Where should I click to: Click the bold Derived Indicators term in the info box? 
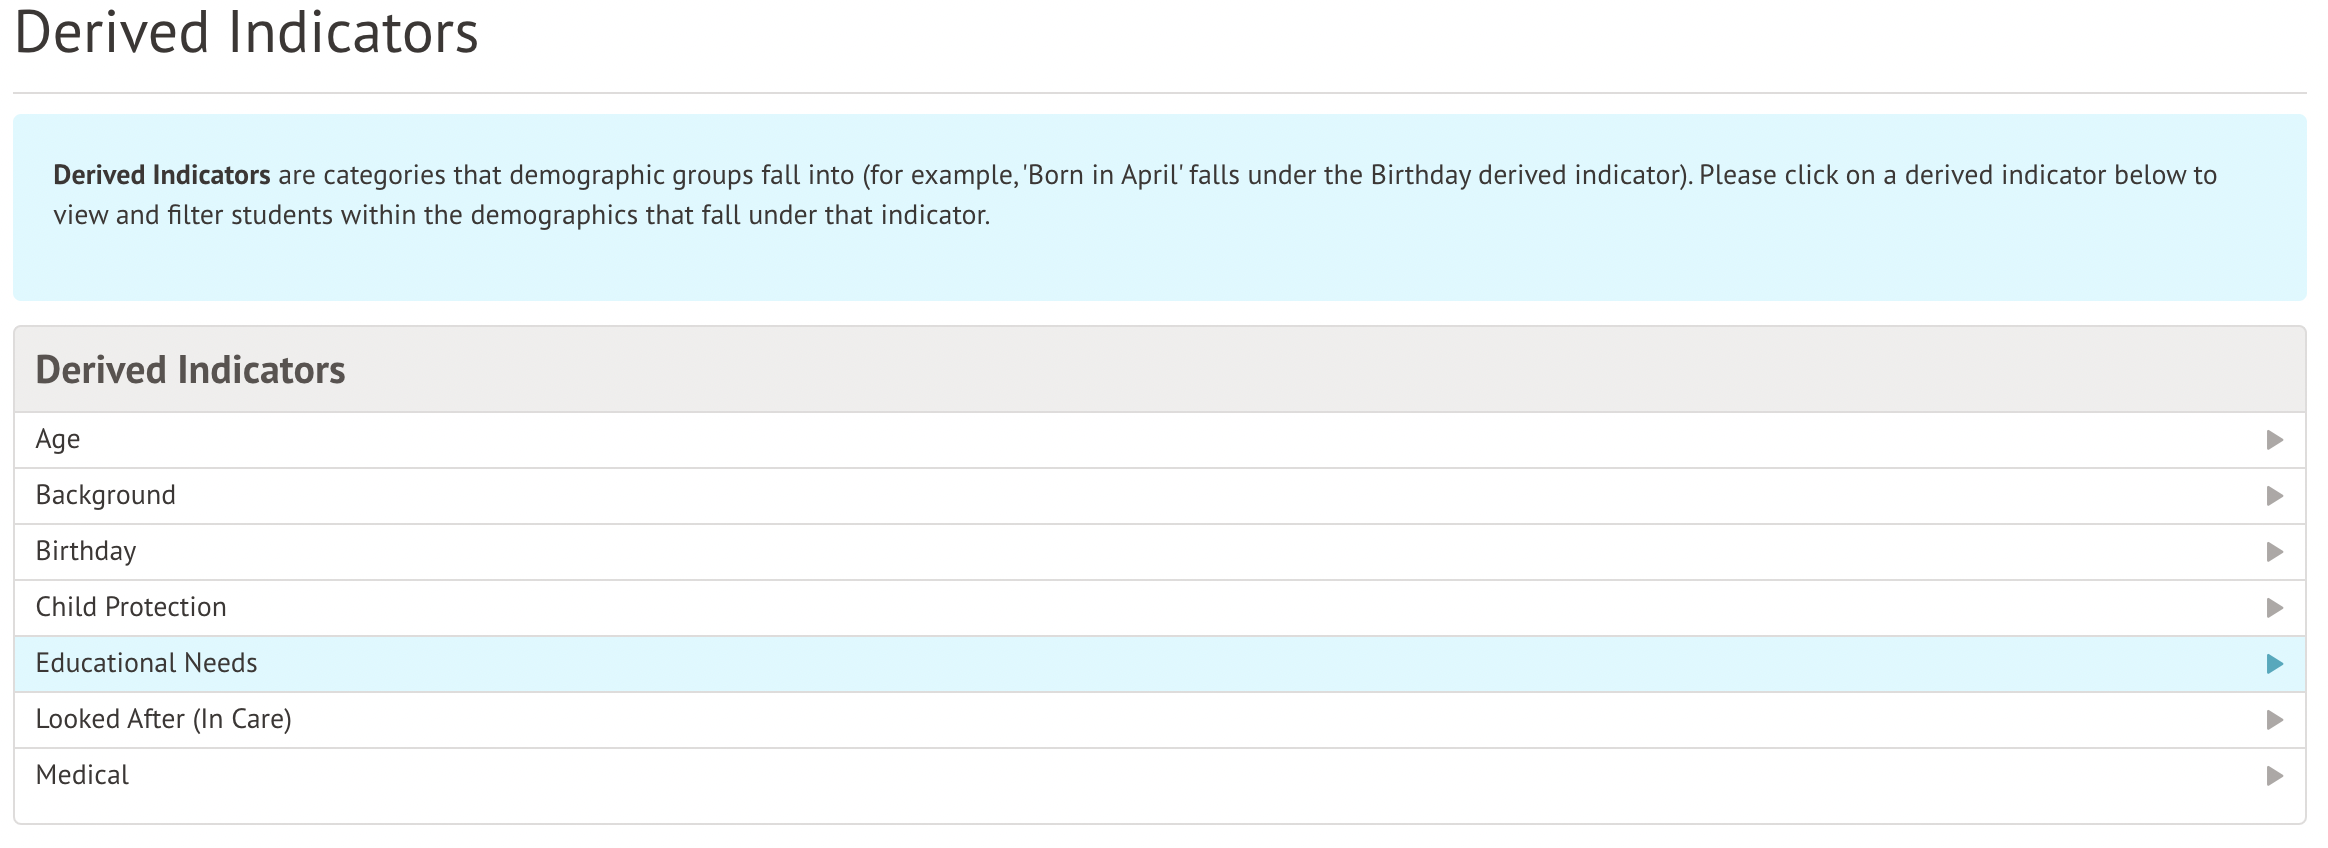[x=162, y=175]
